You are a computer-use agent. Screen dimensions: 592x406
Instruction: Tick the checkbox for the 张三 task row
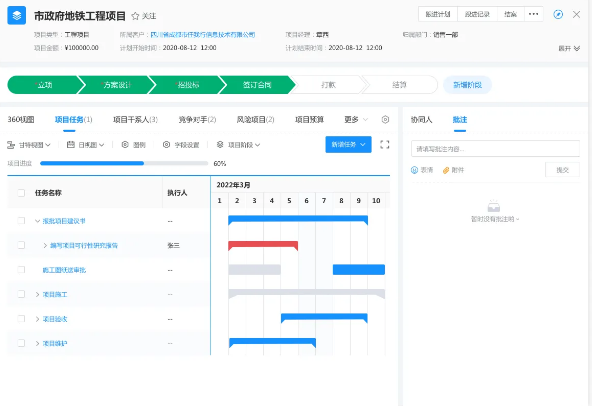21,245
